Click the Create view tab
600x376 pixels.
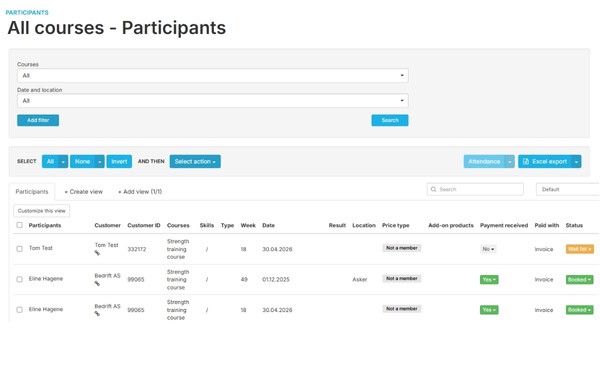click(84, 192)
